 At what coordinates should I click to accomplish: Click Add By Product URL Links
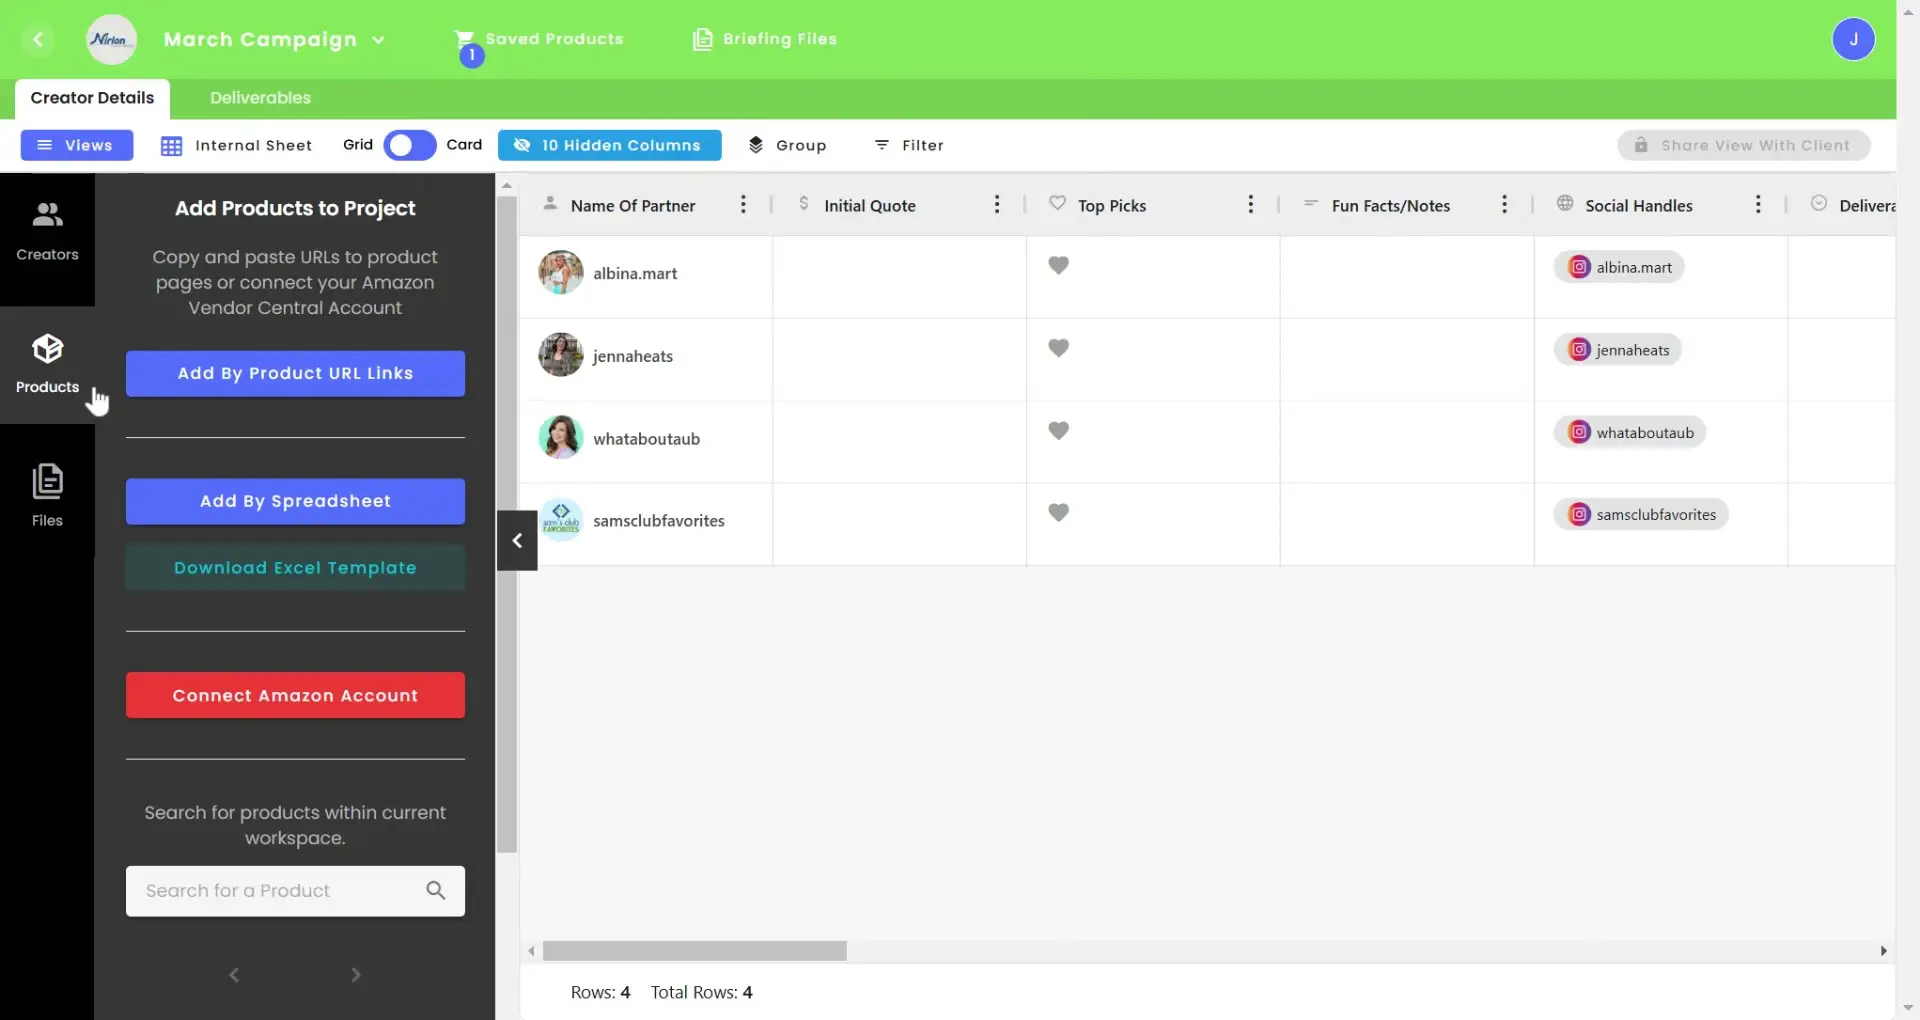(x=295, y=372)
